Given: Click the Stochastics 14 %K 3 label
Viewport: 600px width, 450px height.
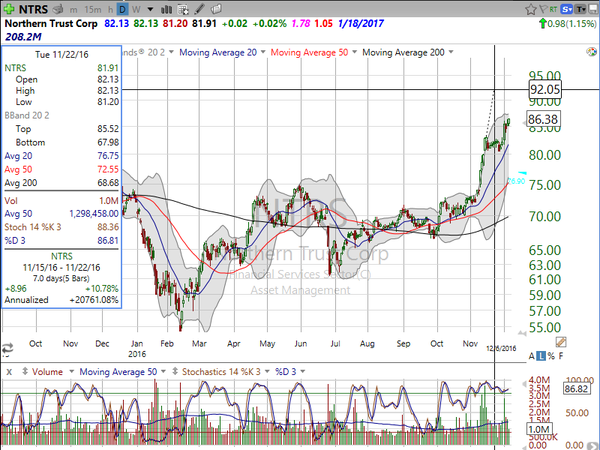Looking at the screenshot, I should (221, 372).
